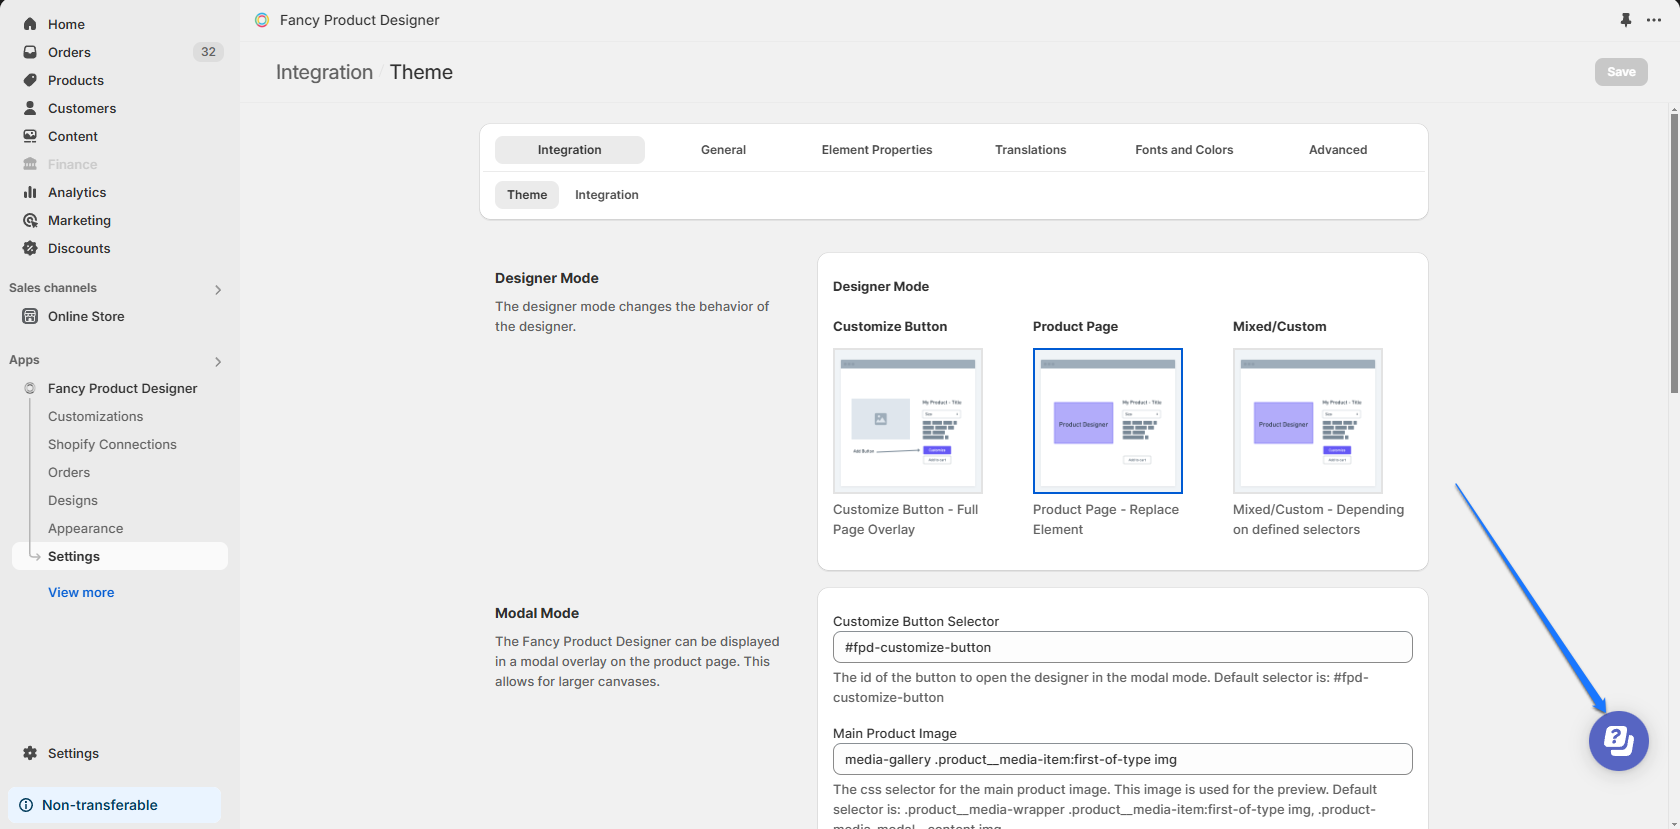This screenshot has height=829, width=1680.
Task: Switch to the General tab
Action: point(723,150)
